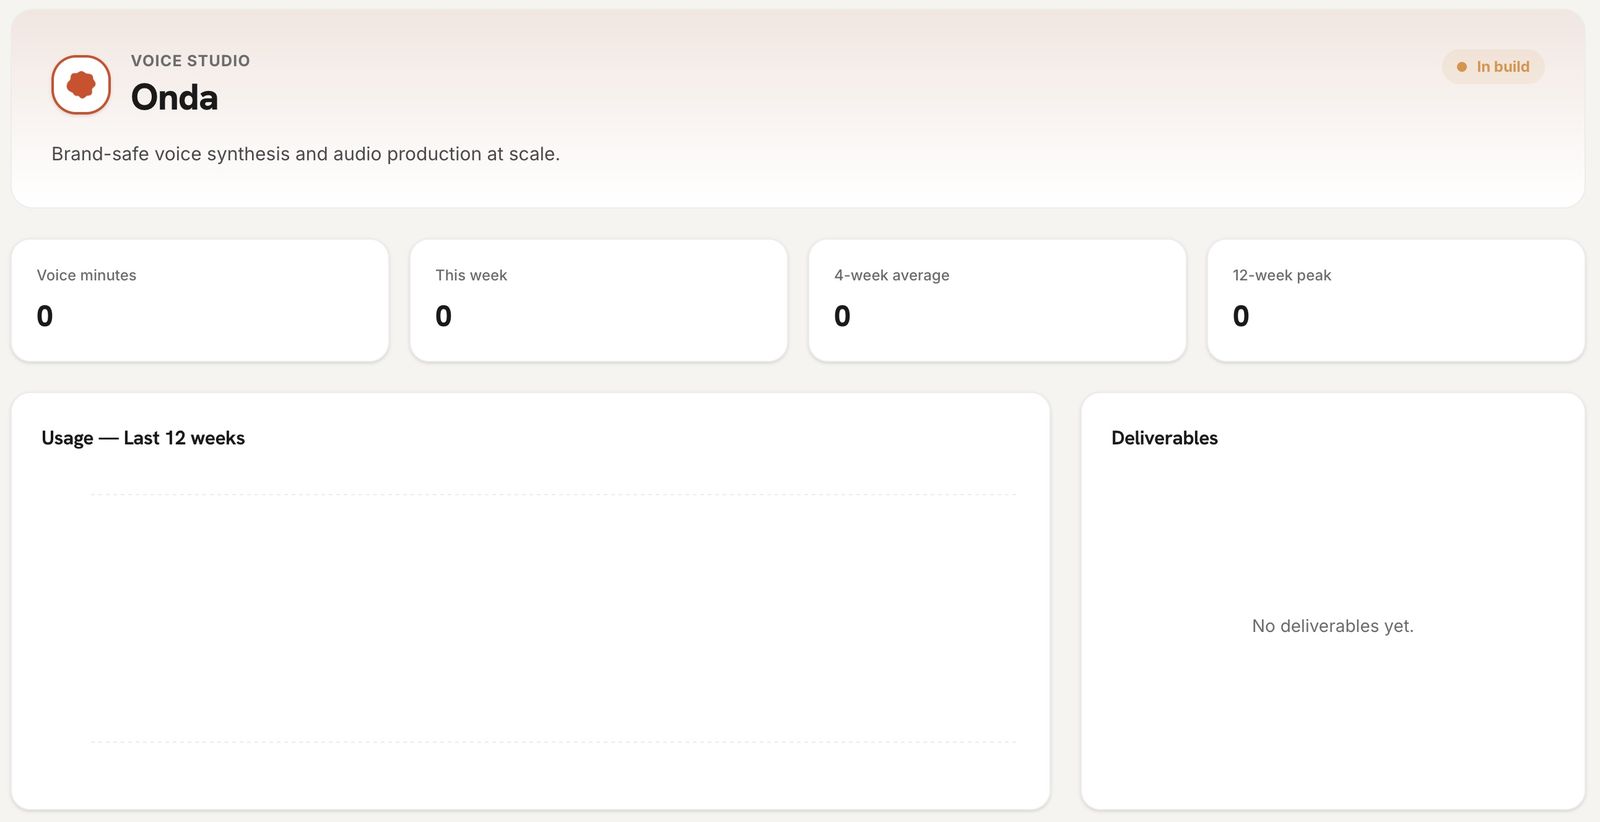The height and width of the screenshot is (822, 1600).
Task: Click the bottom dashed baseline of chart
Action: pyautogui.click(x=553, y=742)
